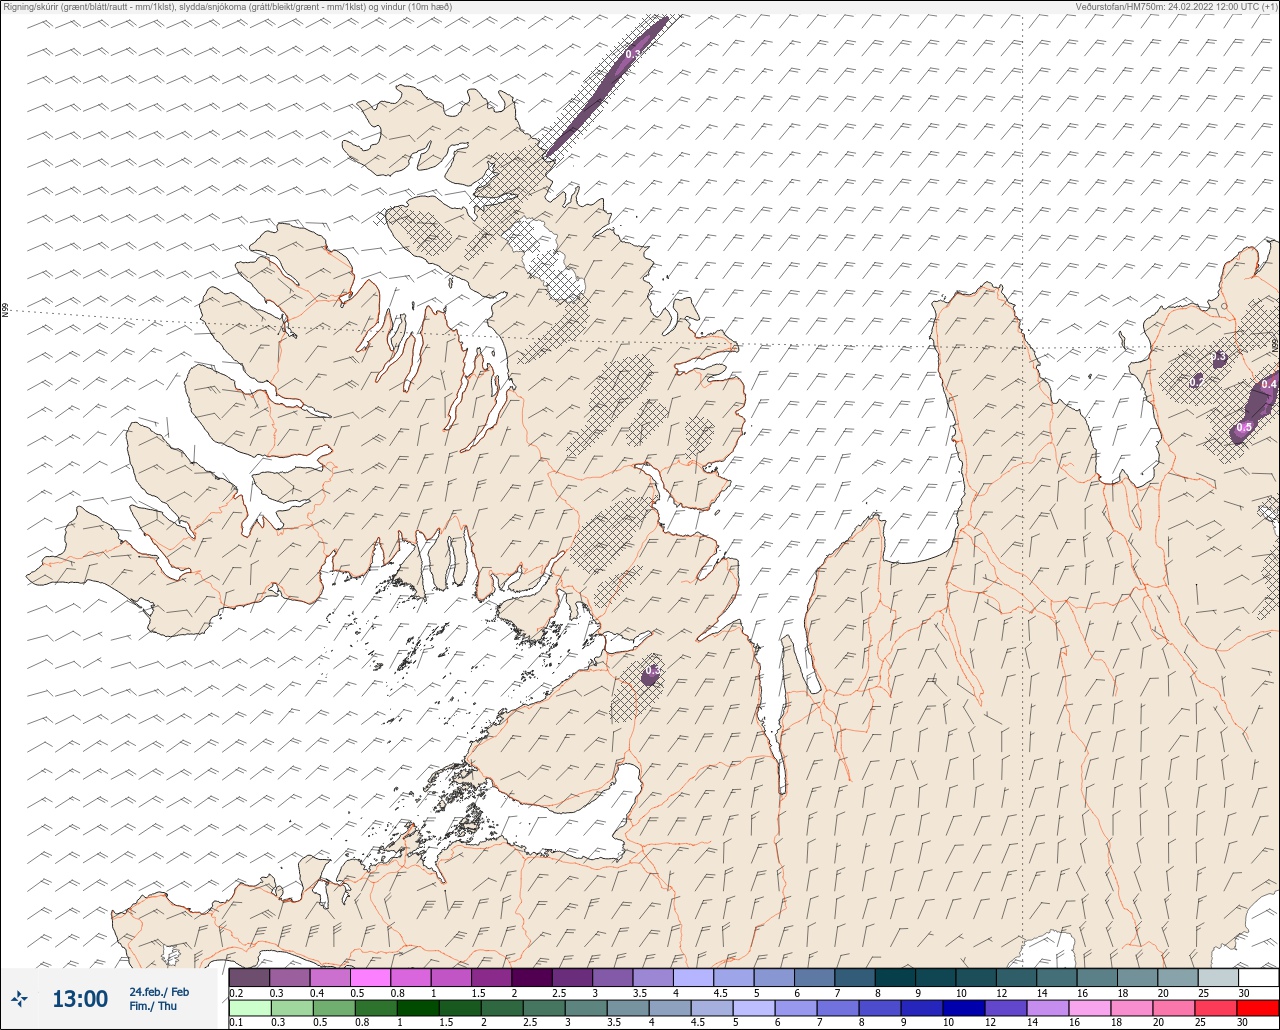This screenshot has width=1280, height=1030.
Task: Select upper legend blue-grey swatch labeled 7
Action: pyautogui.click(x=855, y=977)
